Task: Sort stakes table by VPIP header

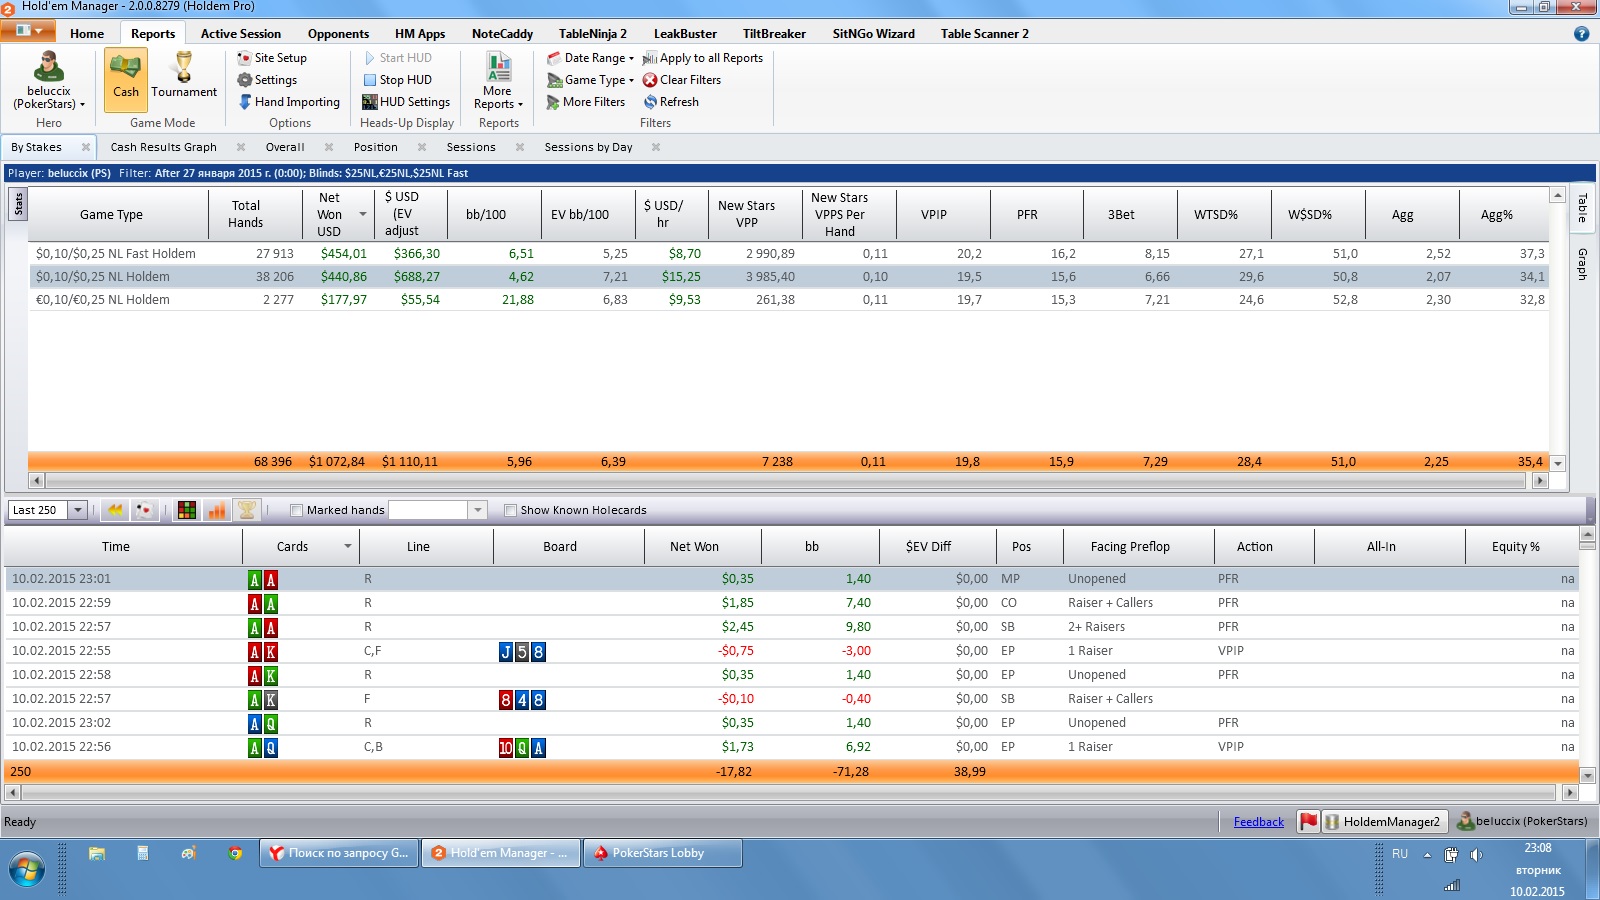Action: [934, 214]
